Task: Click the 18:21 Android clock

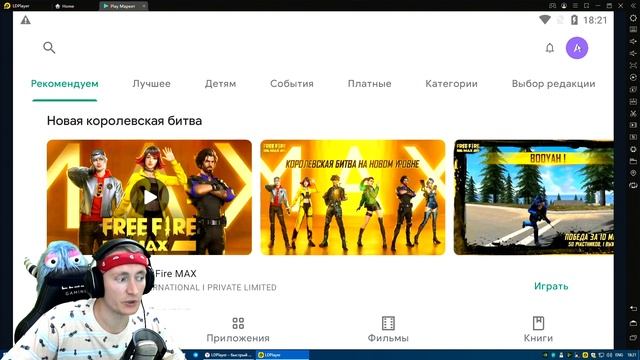Action: [595, 20]
